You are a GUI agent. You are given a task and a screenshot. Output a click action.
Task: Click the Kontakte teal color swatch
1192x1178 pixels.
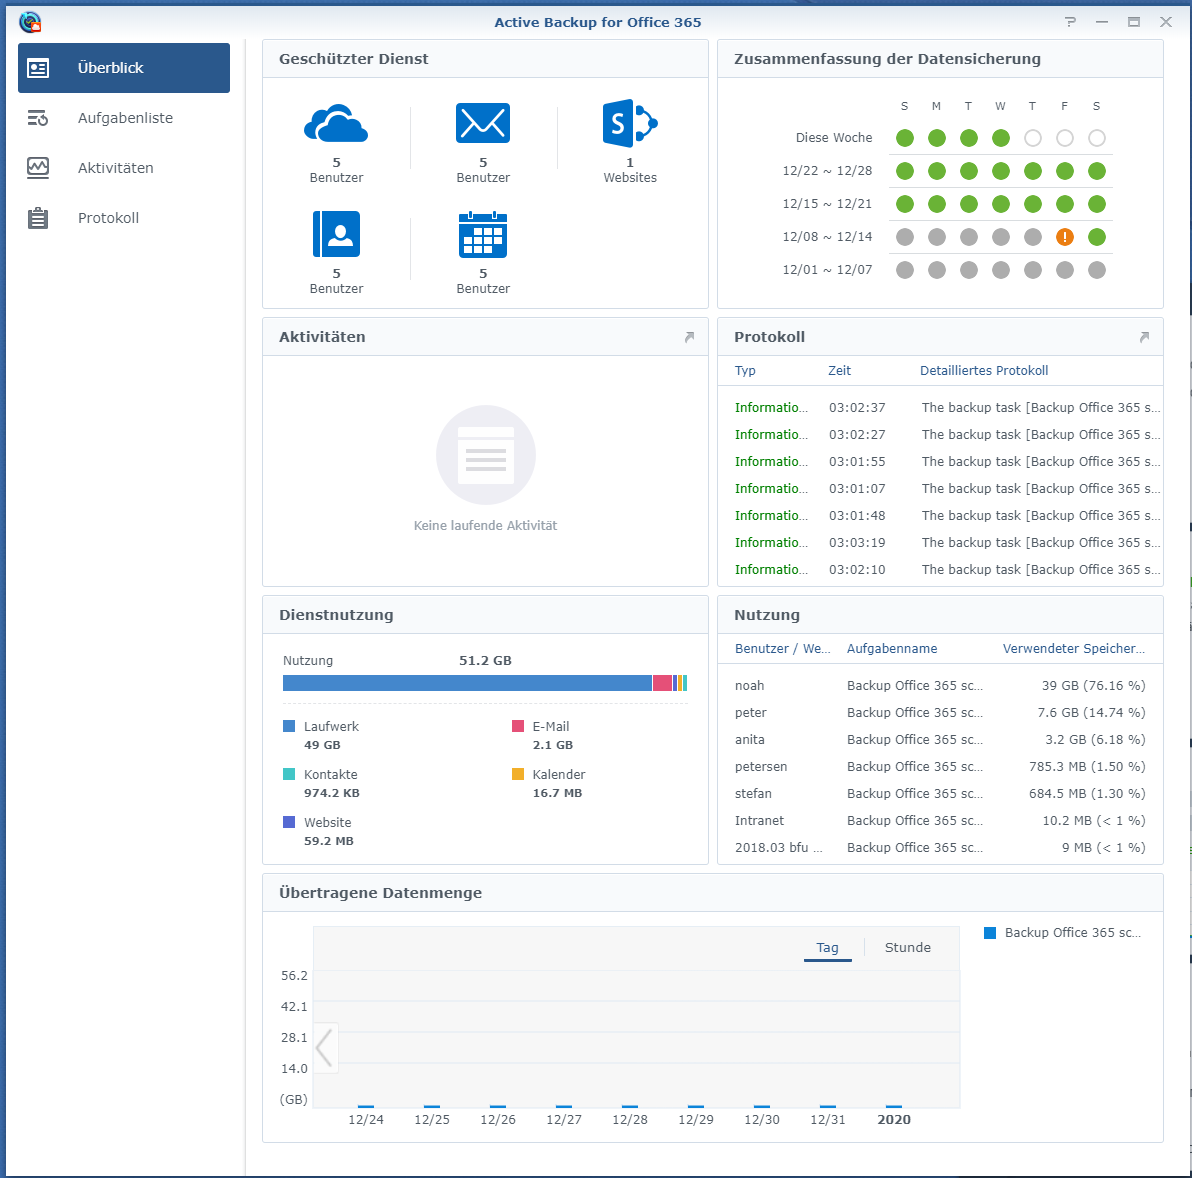pos(289,774)
